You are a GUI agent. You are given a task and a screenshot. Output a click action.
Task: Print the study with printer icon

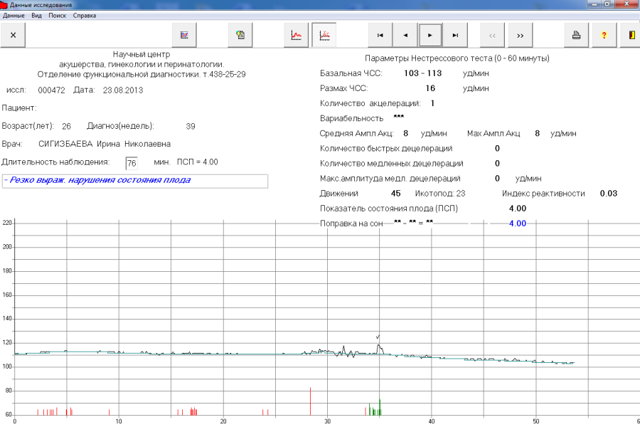(x=576, y=35)
